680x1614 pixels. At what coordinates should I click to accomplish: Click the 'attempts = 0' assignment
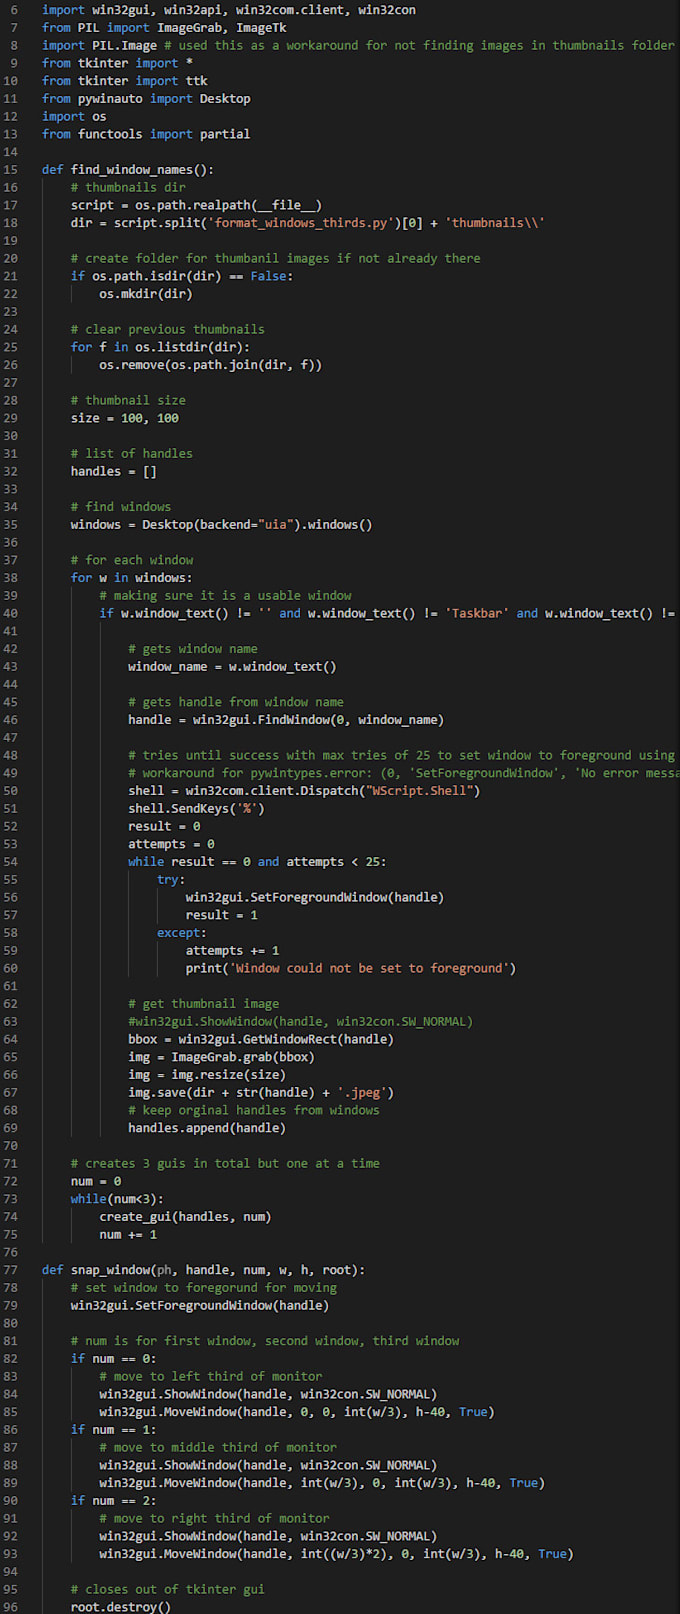pyautogui.click(x=171, y=844)
